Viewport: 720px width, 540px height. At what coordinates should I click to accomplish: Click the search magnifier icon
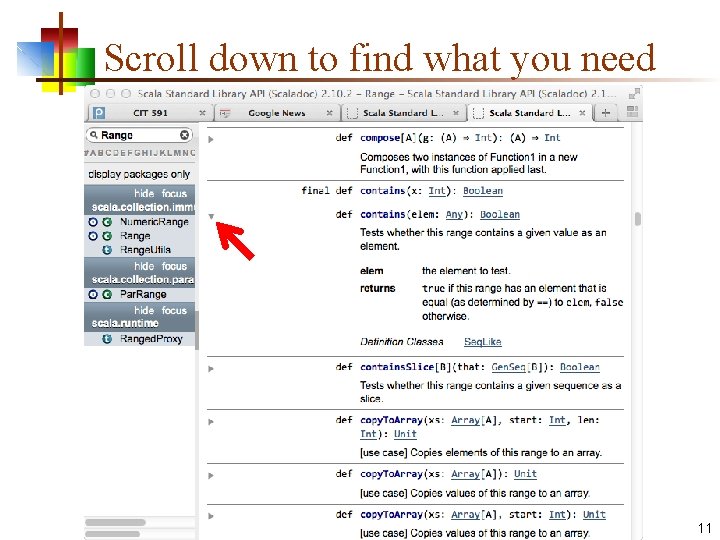94,135
